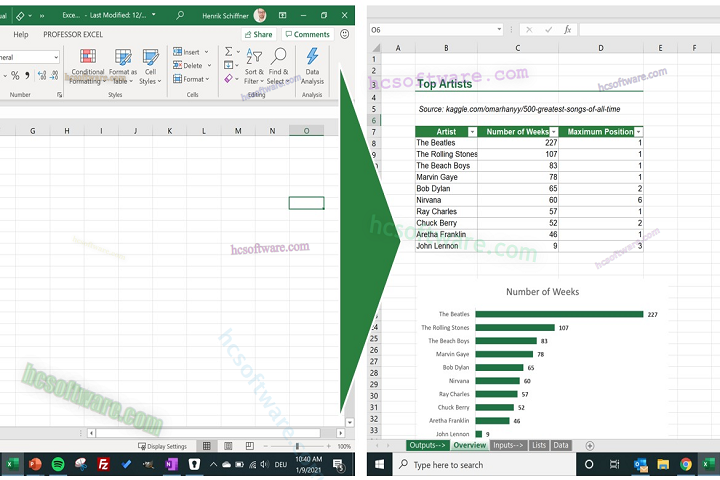Open PowerPoint from the taskbar
720x480 pixels.
35,464
